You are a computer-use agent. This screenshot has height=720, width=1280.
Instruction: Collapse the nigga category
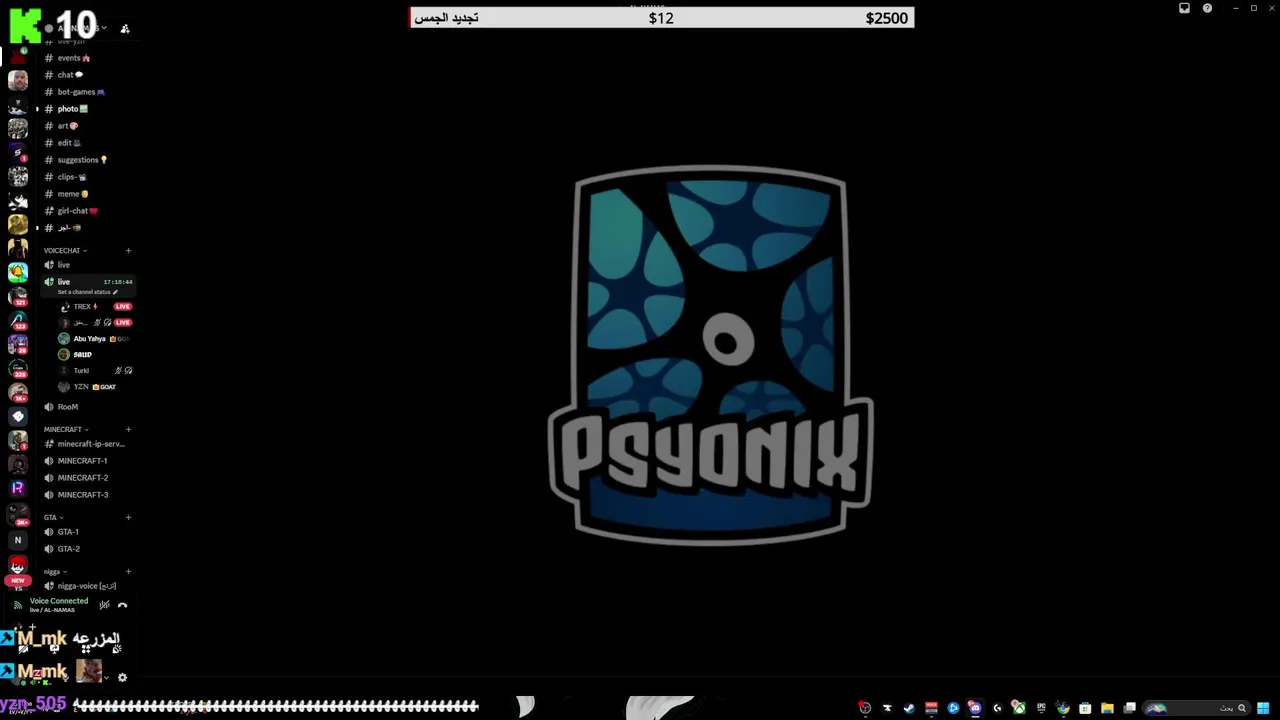click(55, 572)
